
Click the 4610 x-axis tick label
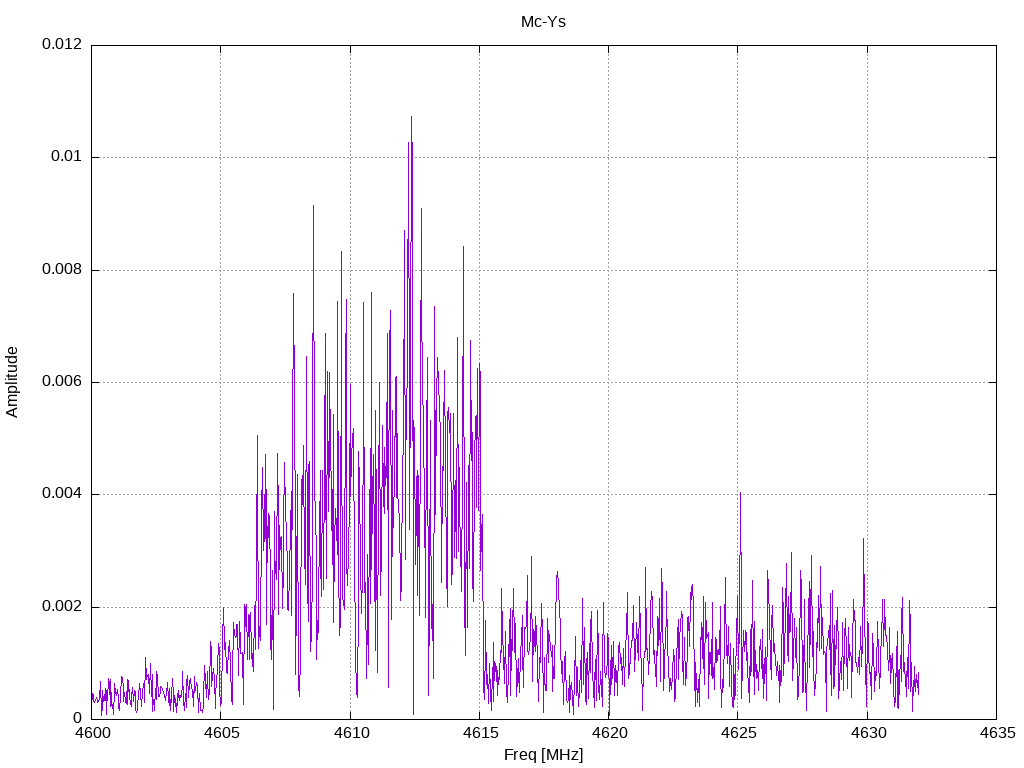(351, 733)
